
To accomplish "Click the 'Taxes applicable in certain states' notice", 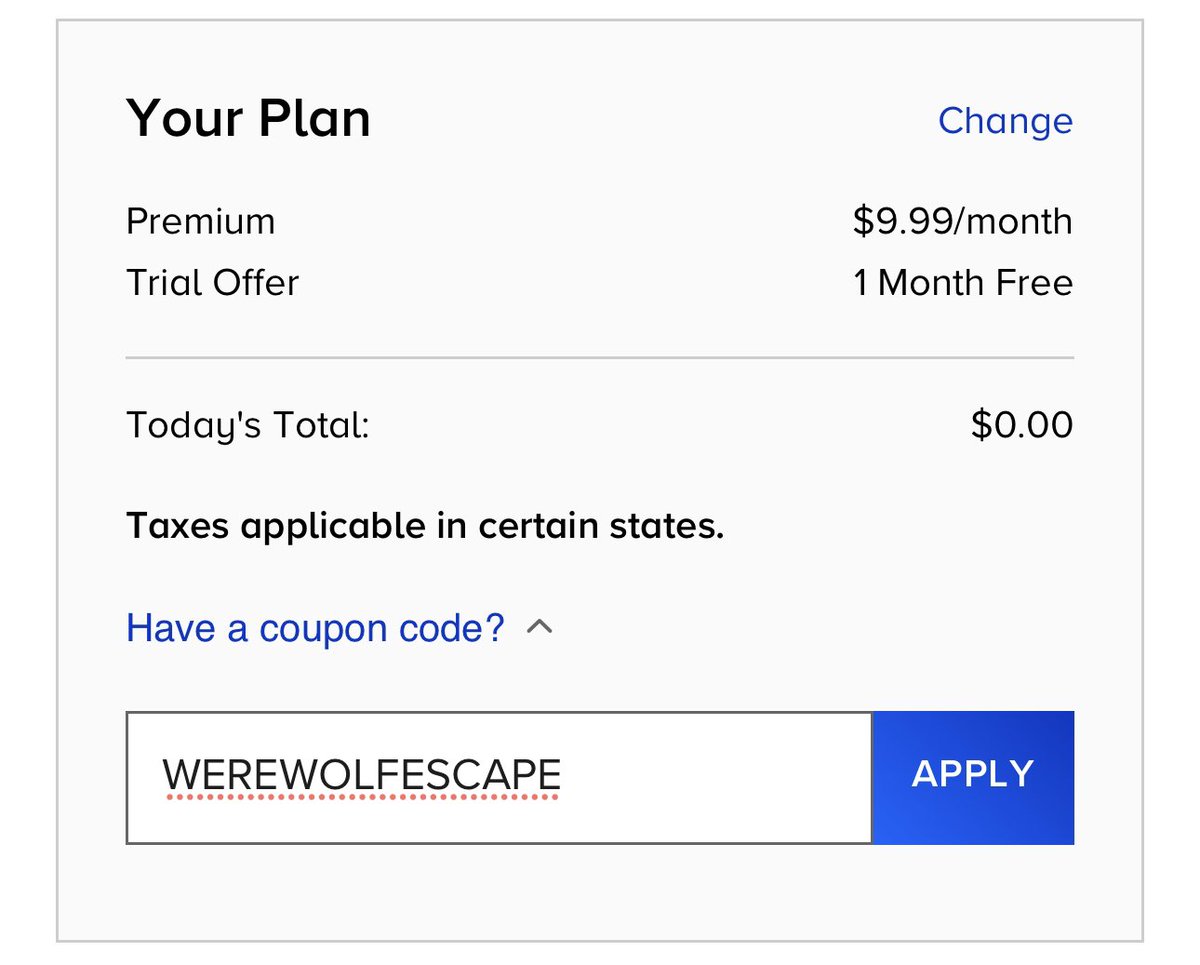I will click(424, 525).
